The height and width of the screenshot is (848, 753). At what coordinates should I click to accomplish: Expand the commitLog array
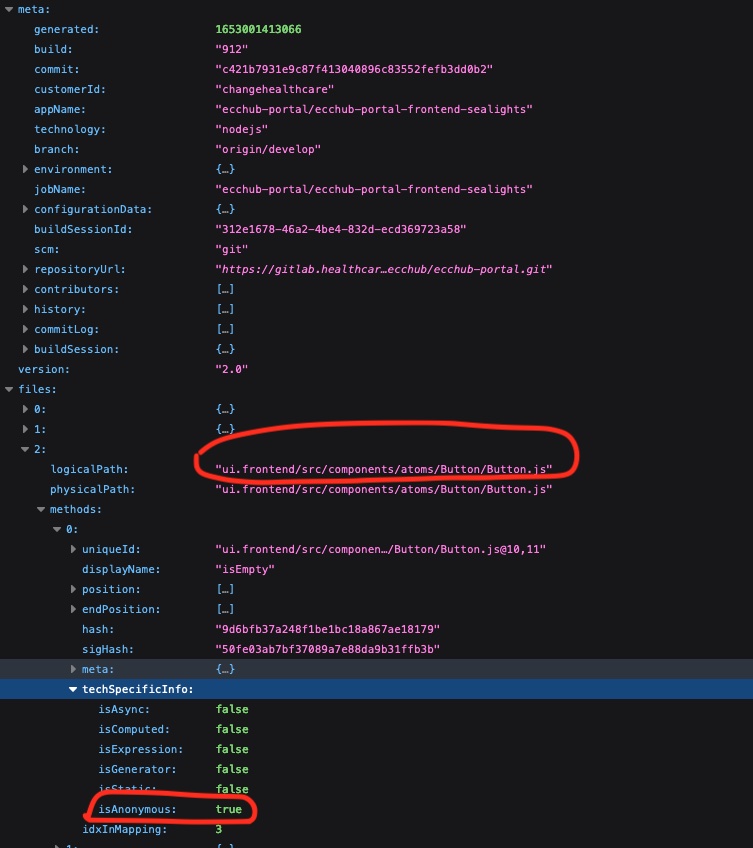click(26, 329)
